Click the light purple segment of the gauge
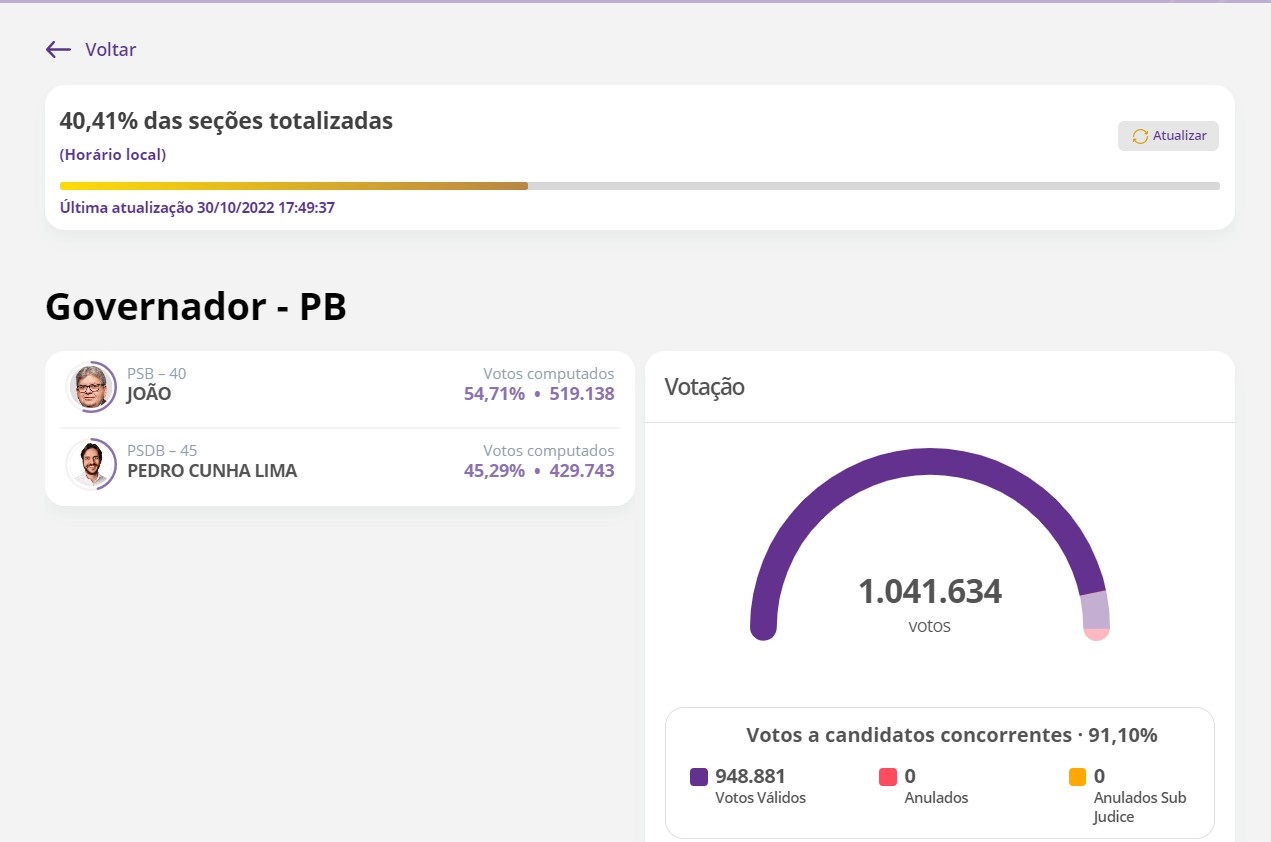The height and width of the screenshot is (842, 1271). 1095,609
